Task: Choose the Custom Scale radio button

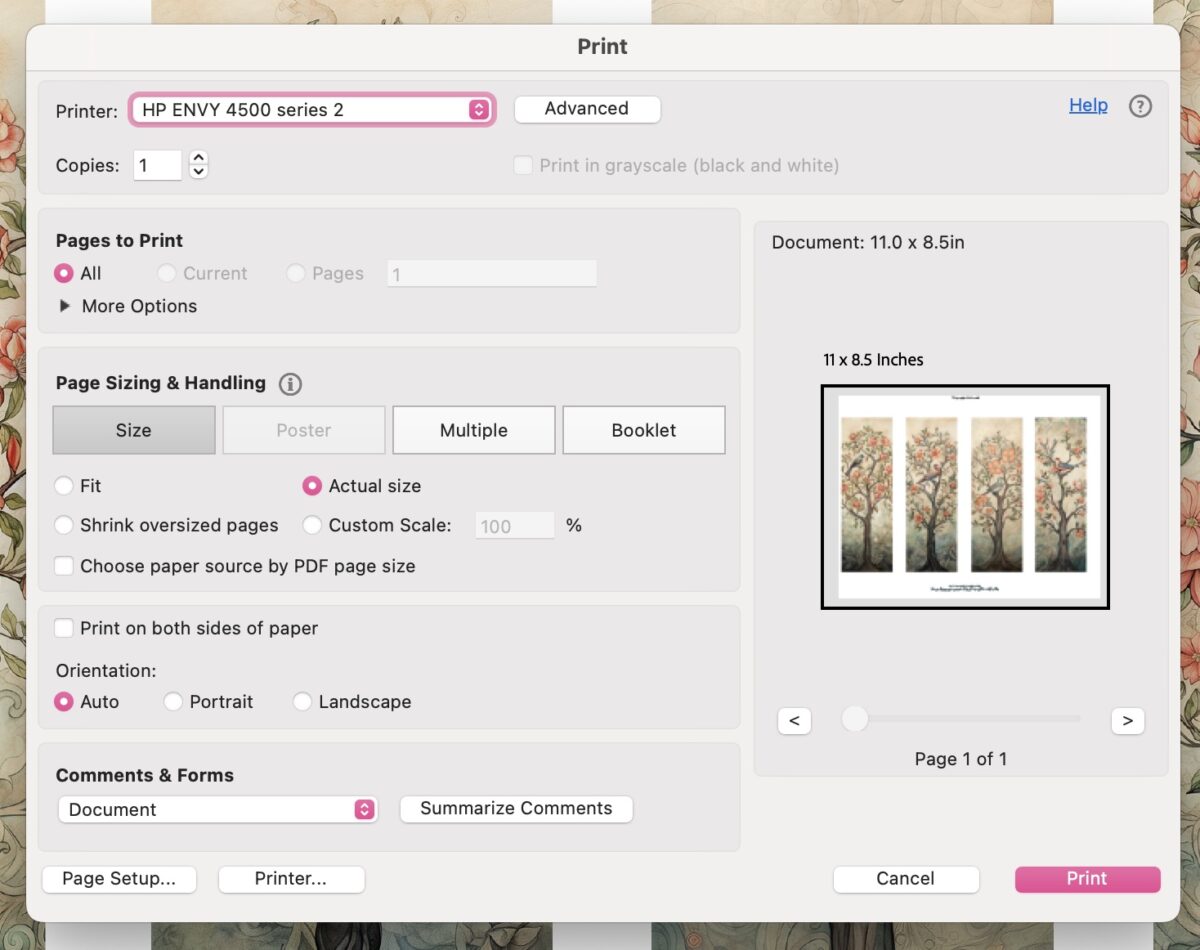Action: (x=312, y=525)
